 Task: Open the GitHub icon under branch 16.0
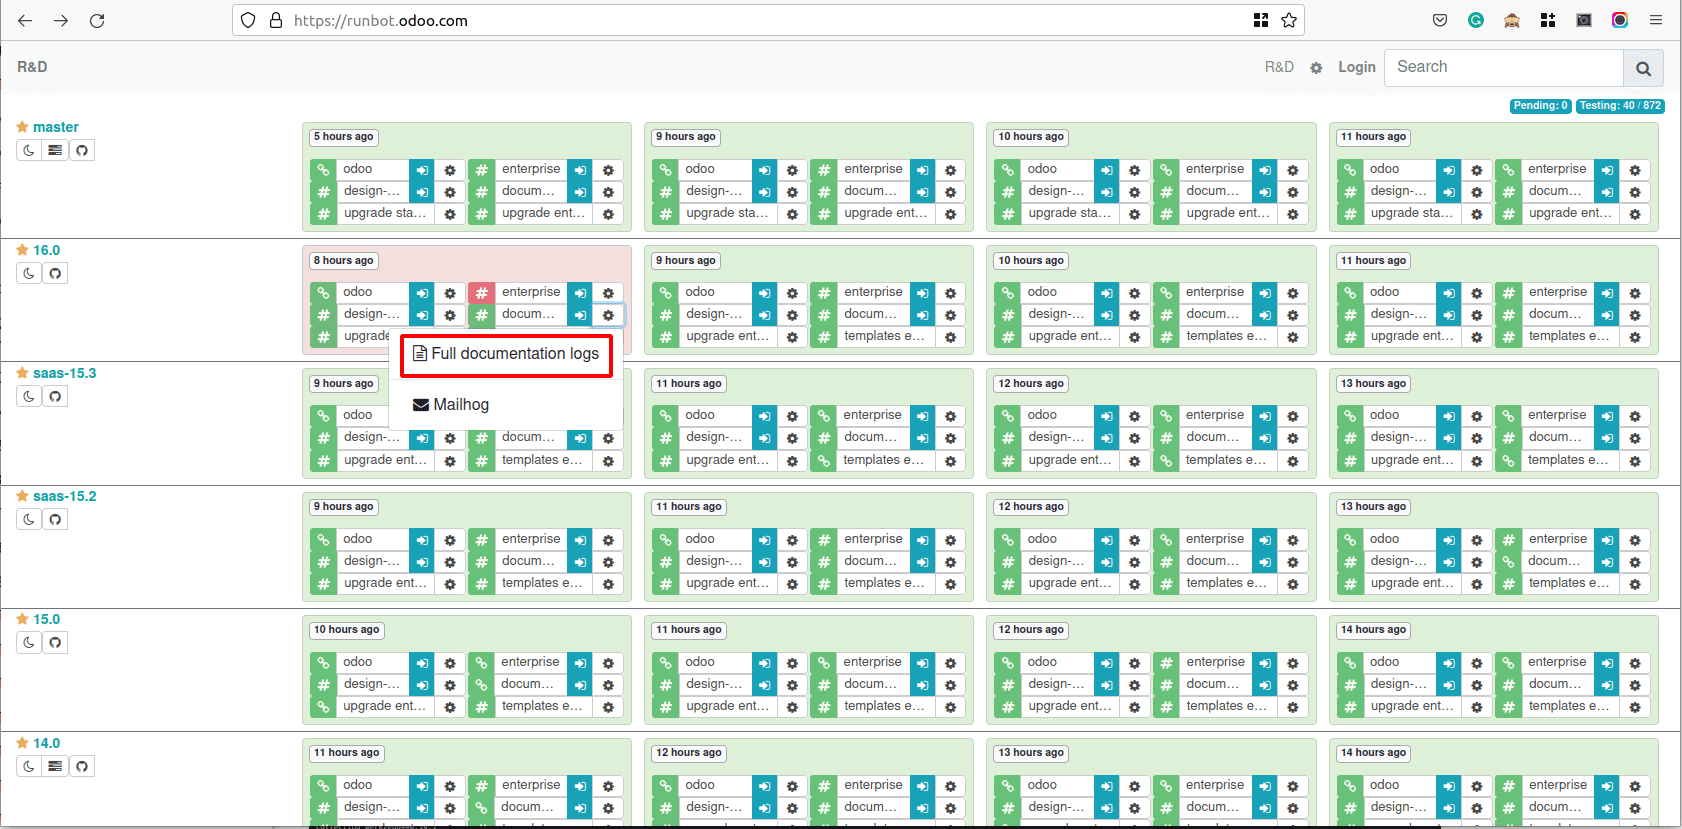click(x=55, y=273)
